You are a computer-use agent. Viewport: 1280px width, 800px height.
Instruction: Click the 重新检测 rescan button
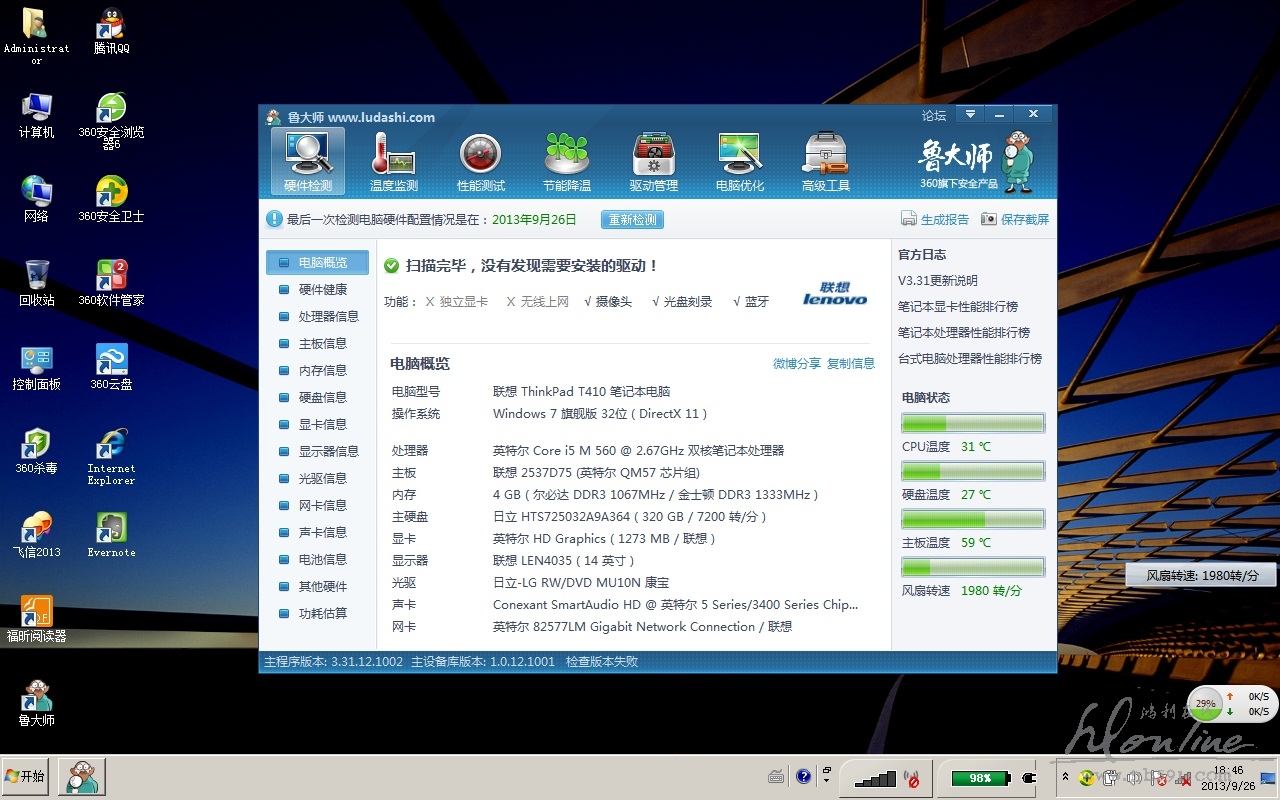(x=632, y=219)
